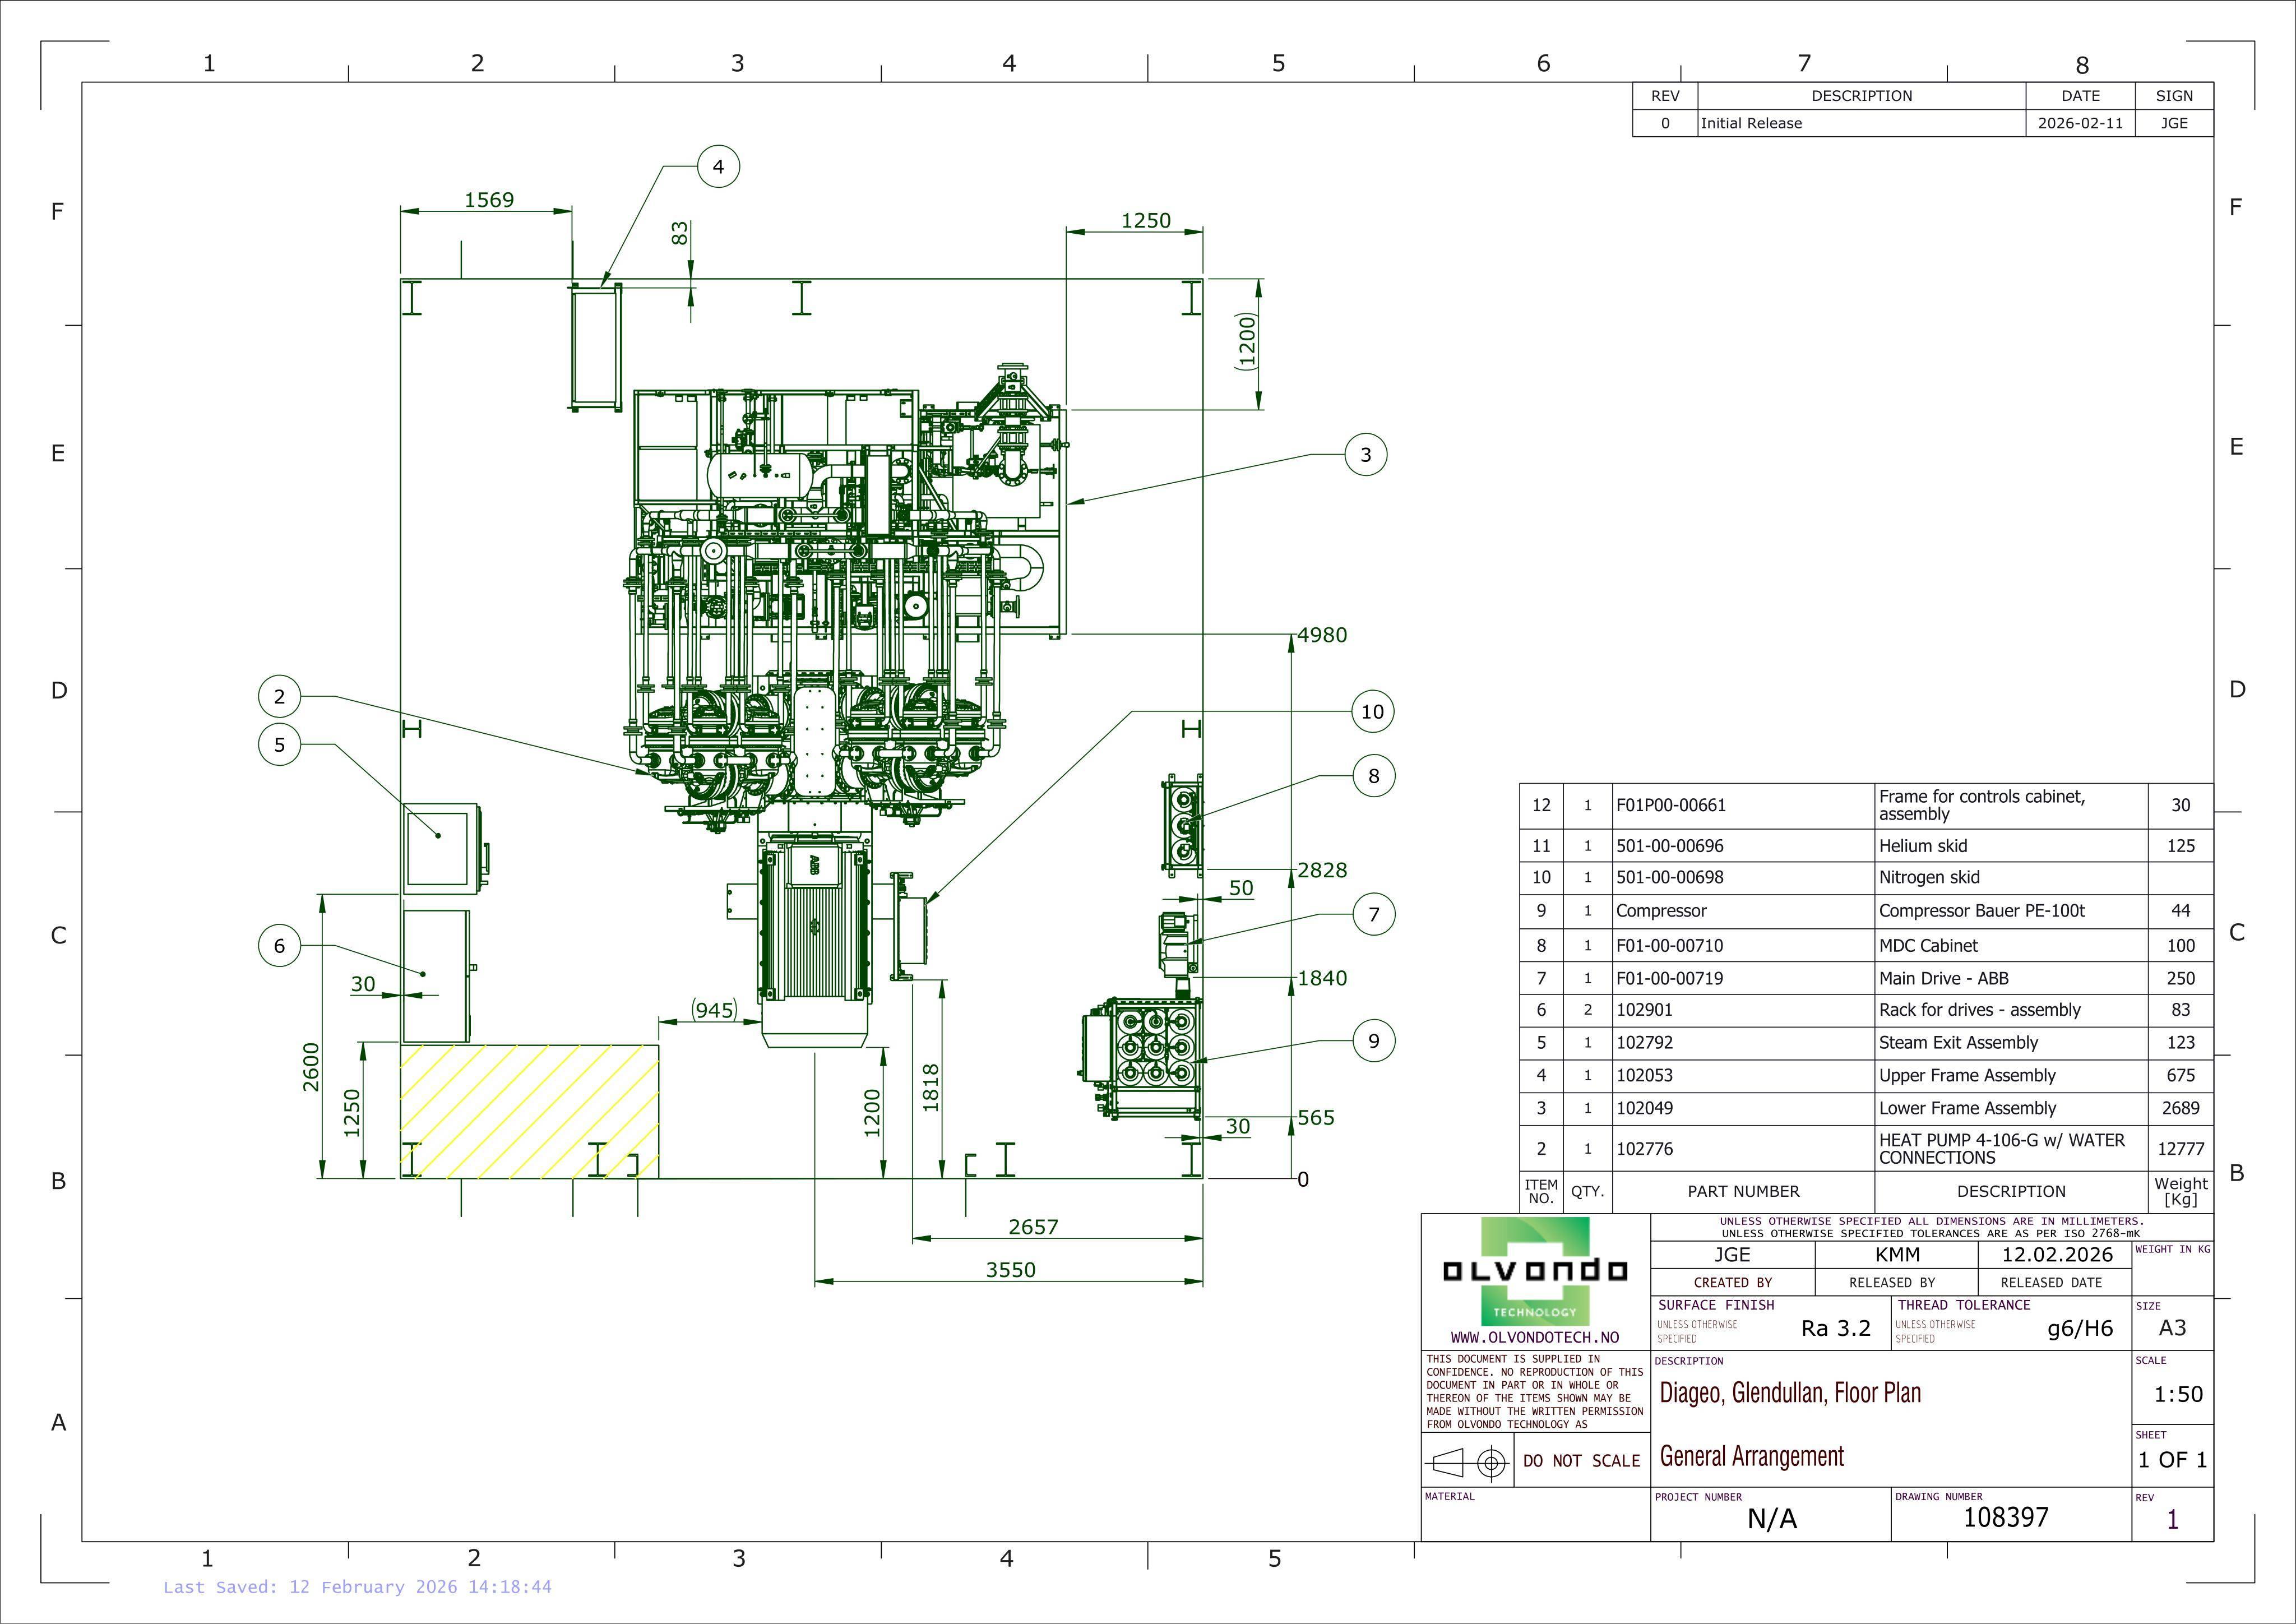Click the Nitrogen skid description cell

[2011, 878]
